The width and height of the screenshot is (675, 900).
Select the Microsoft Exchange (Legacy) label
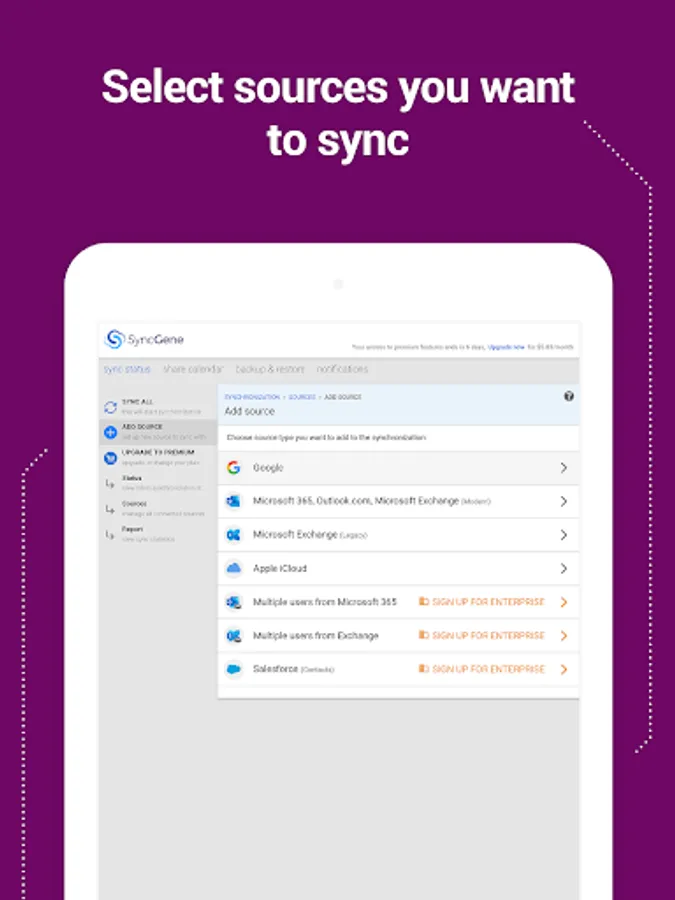pos(310,535)
